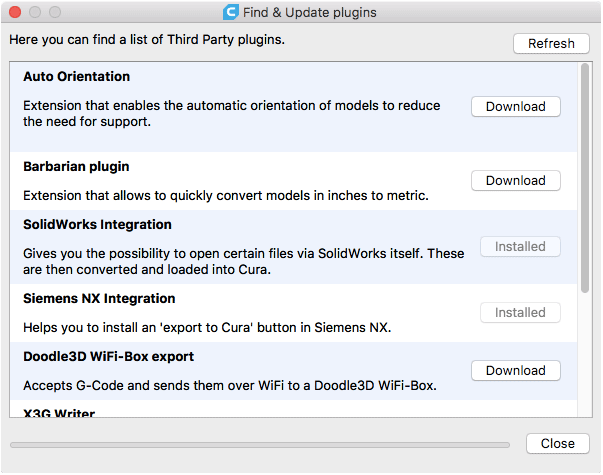The height and width of the screenshot is (475, 603).
Task: Close window with red title bar button
Action: 15,13
